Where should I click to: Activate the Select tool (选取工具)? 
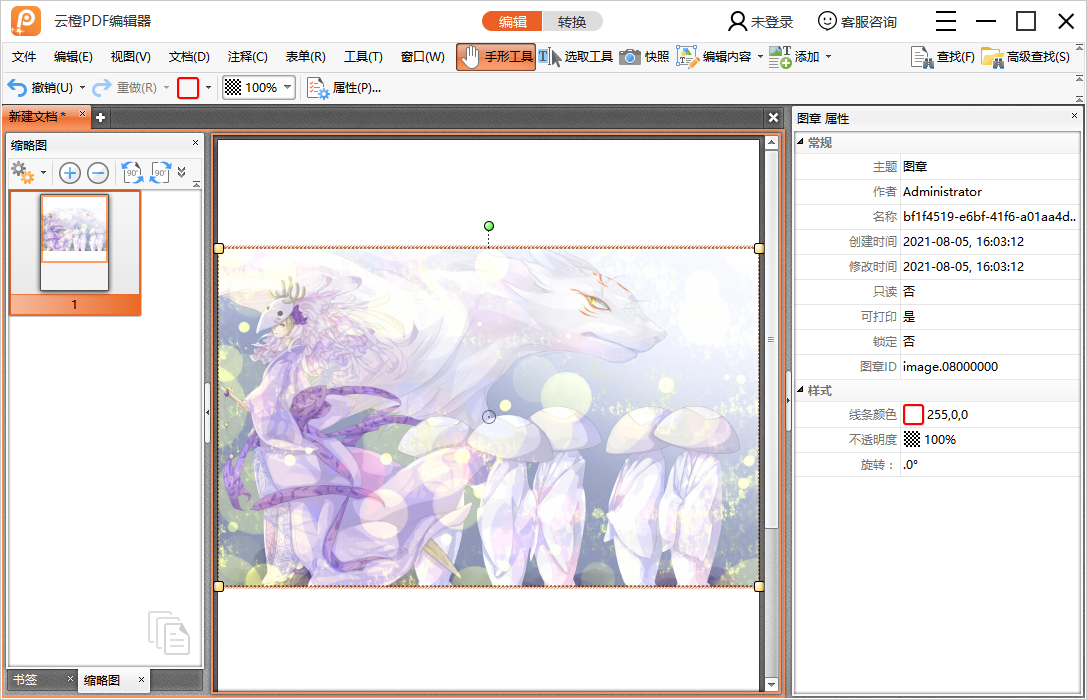(x=575, y=57)
